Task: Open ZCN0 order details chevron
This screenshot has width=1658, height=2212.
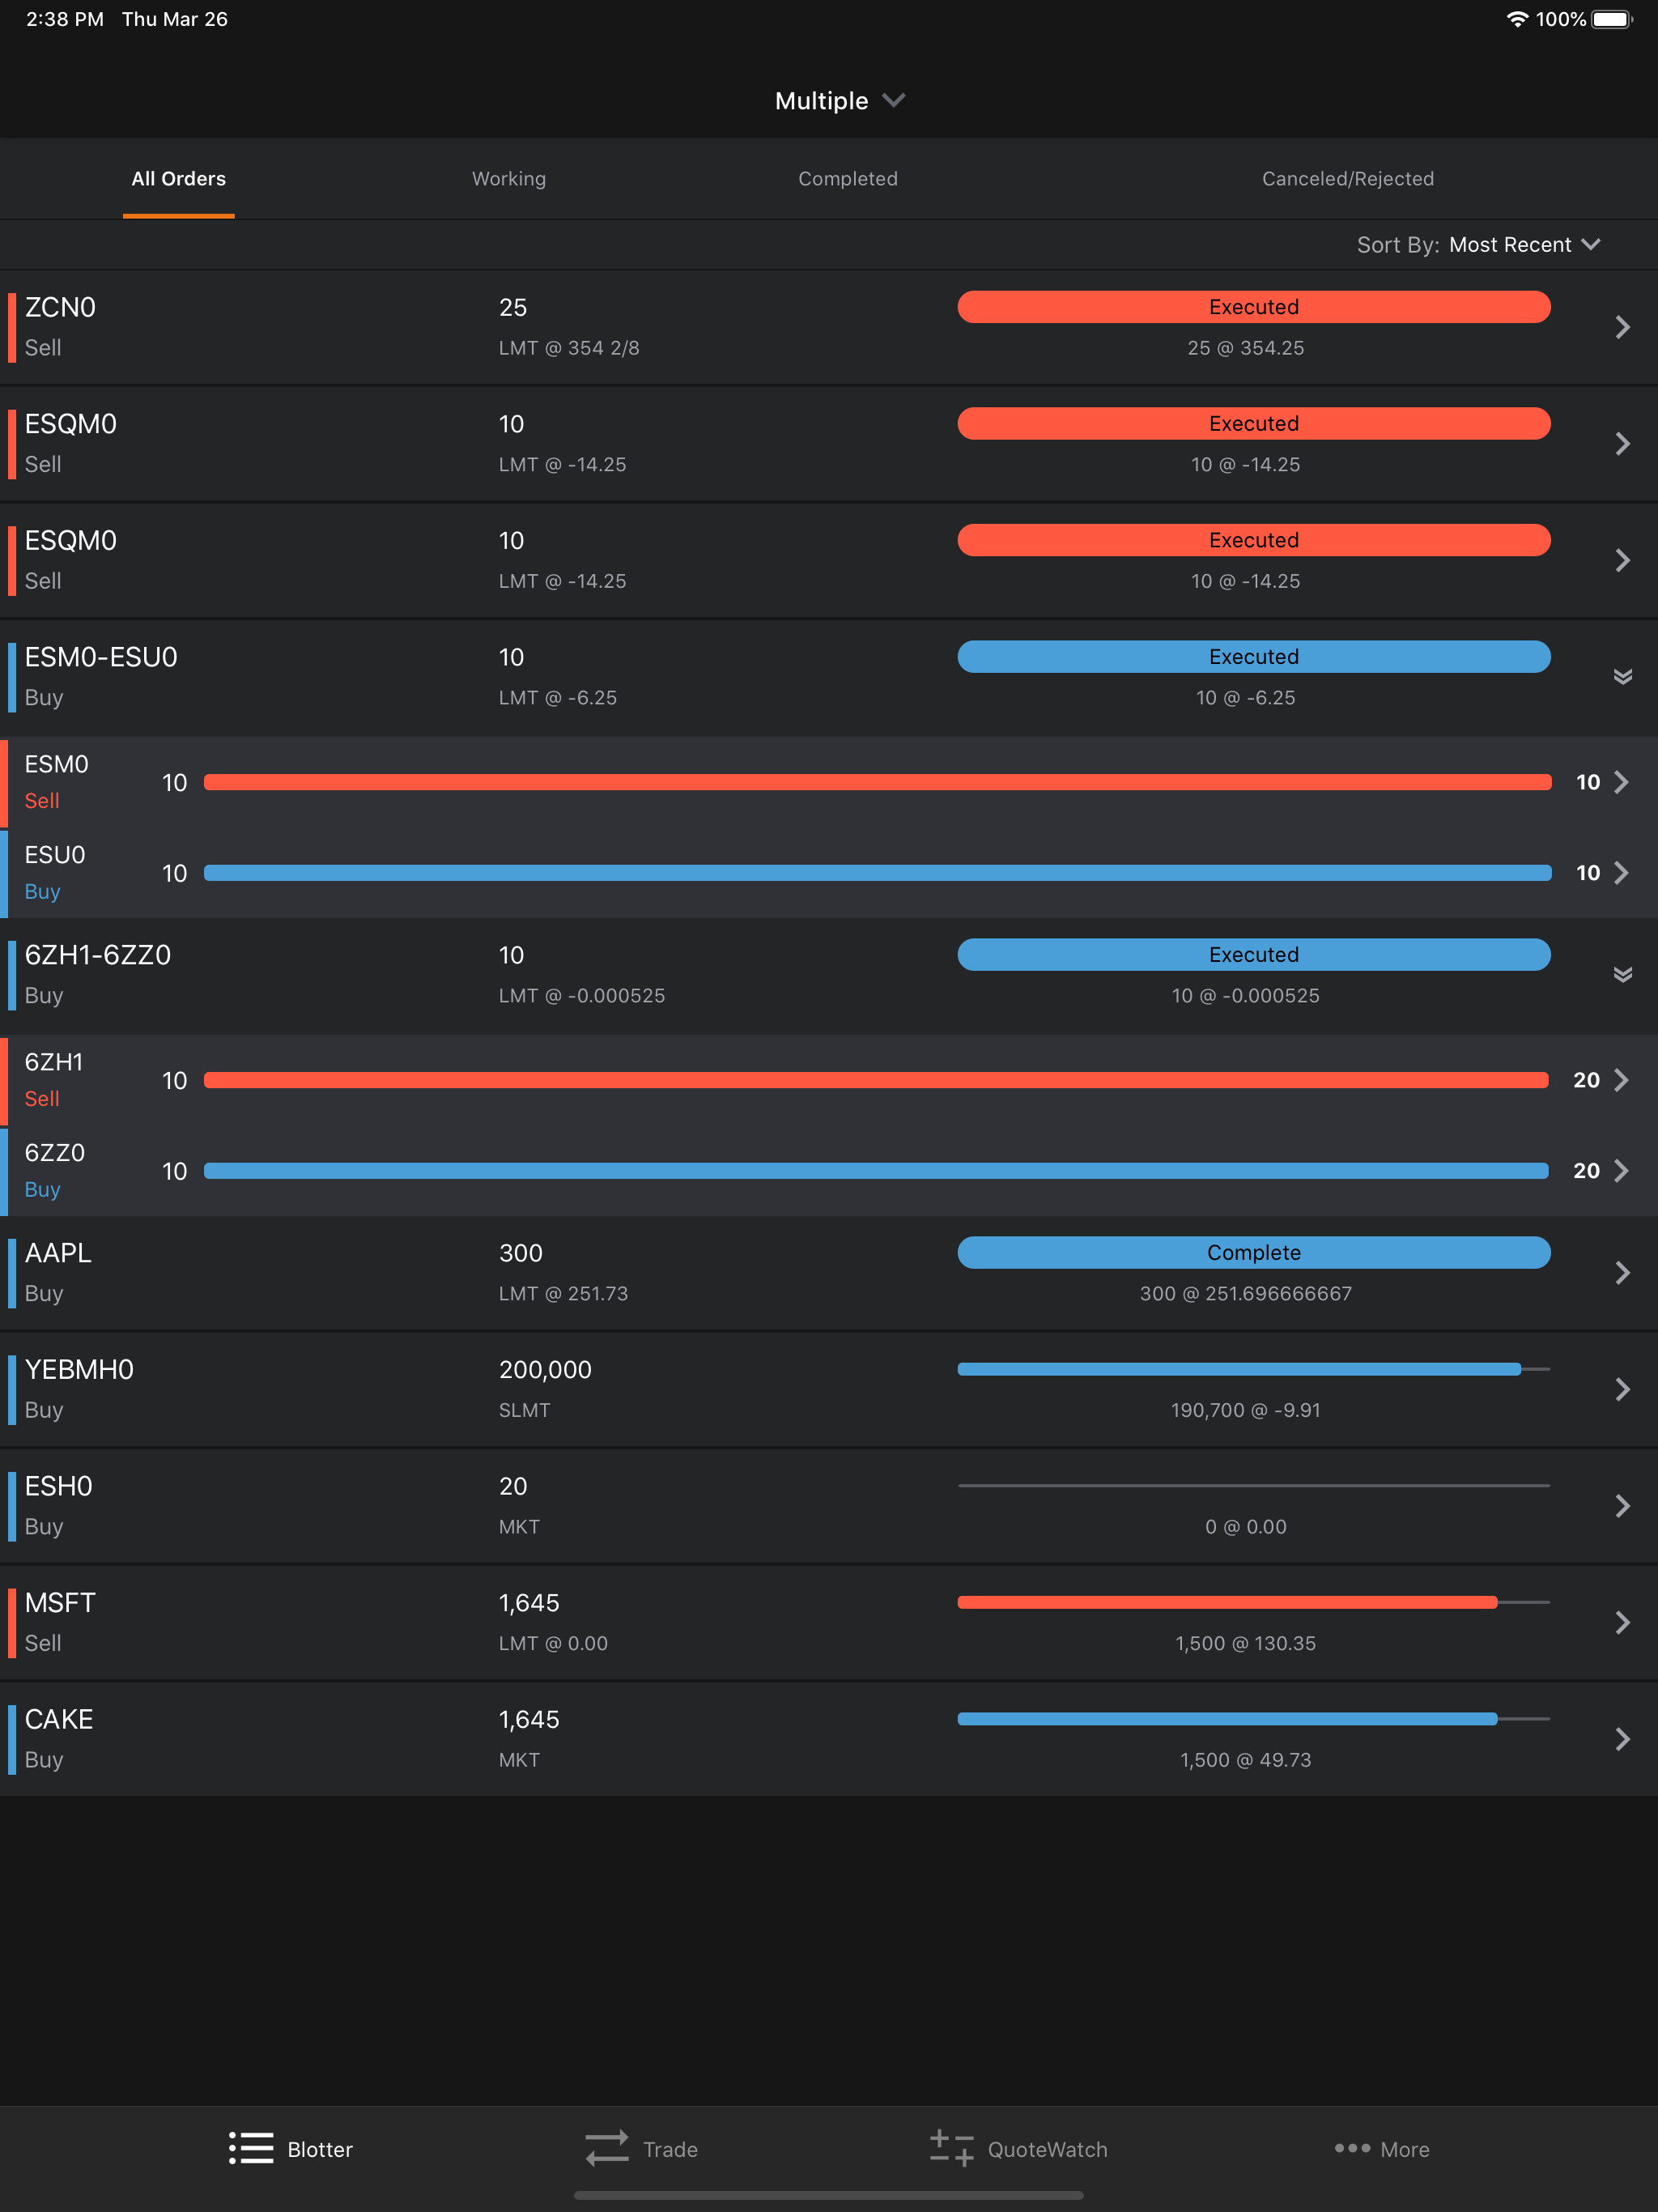Action: [1622, 327]
